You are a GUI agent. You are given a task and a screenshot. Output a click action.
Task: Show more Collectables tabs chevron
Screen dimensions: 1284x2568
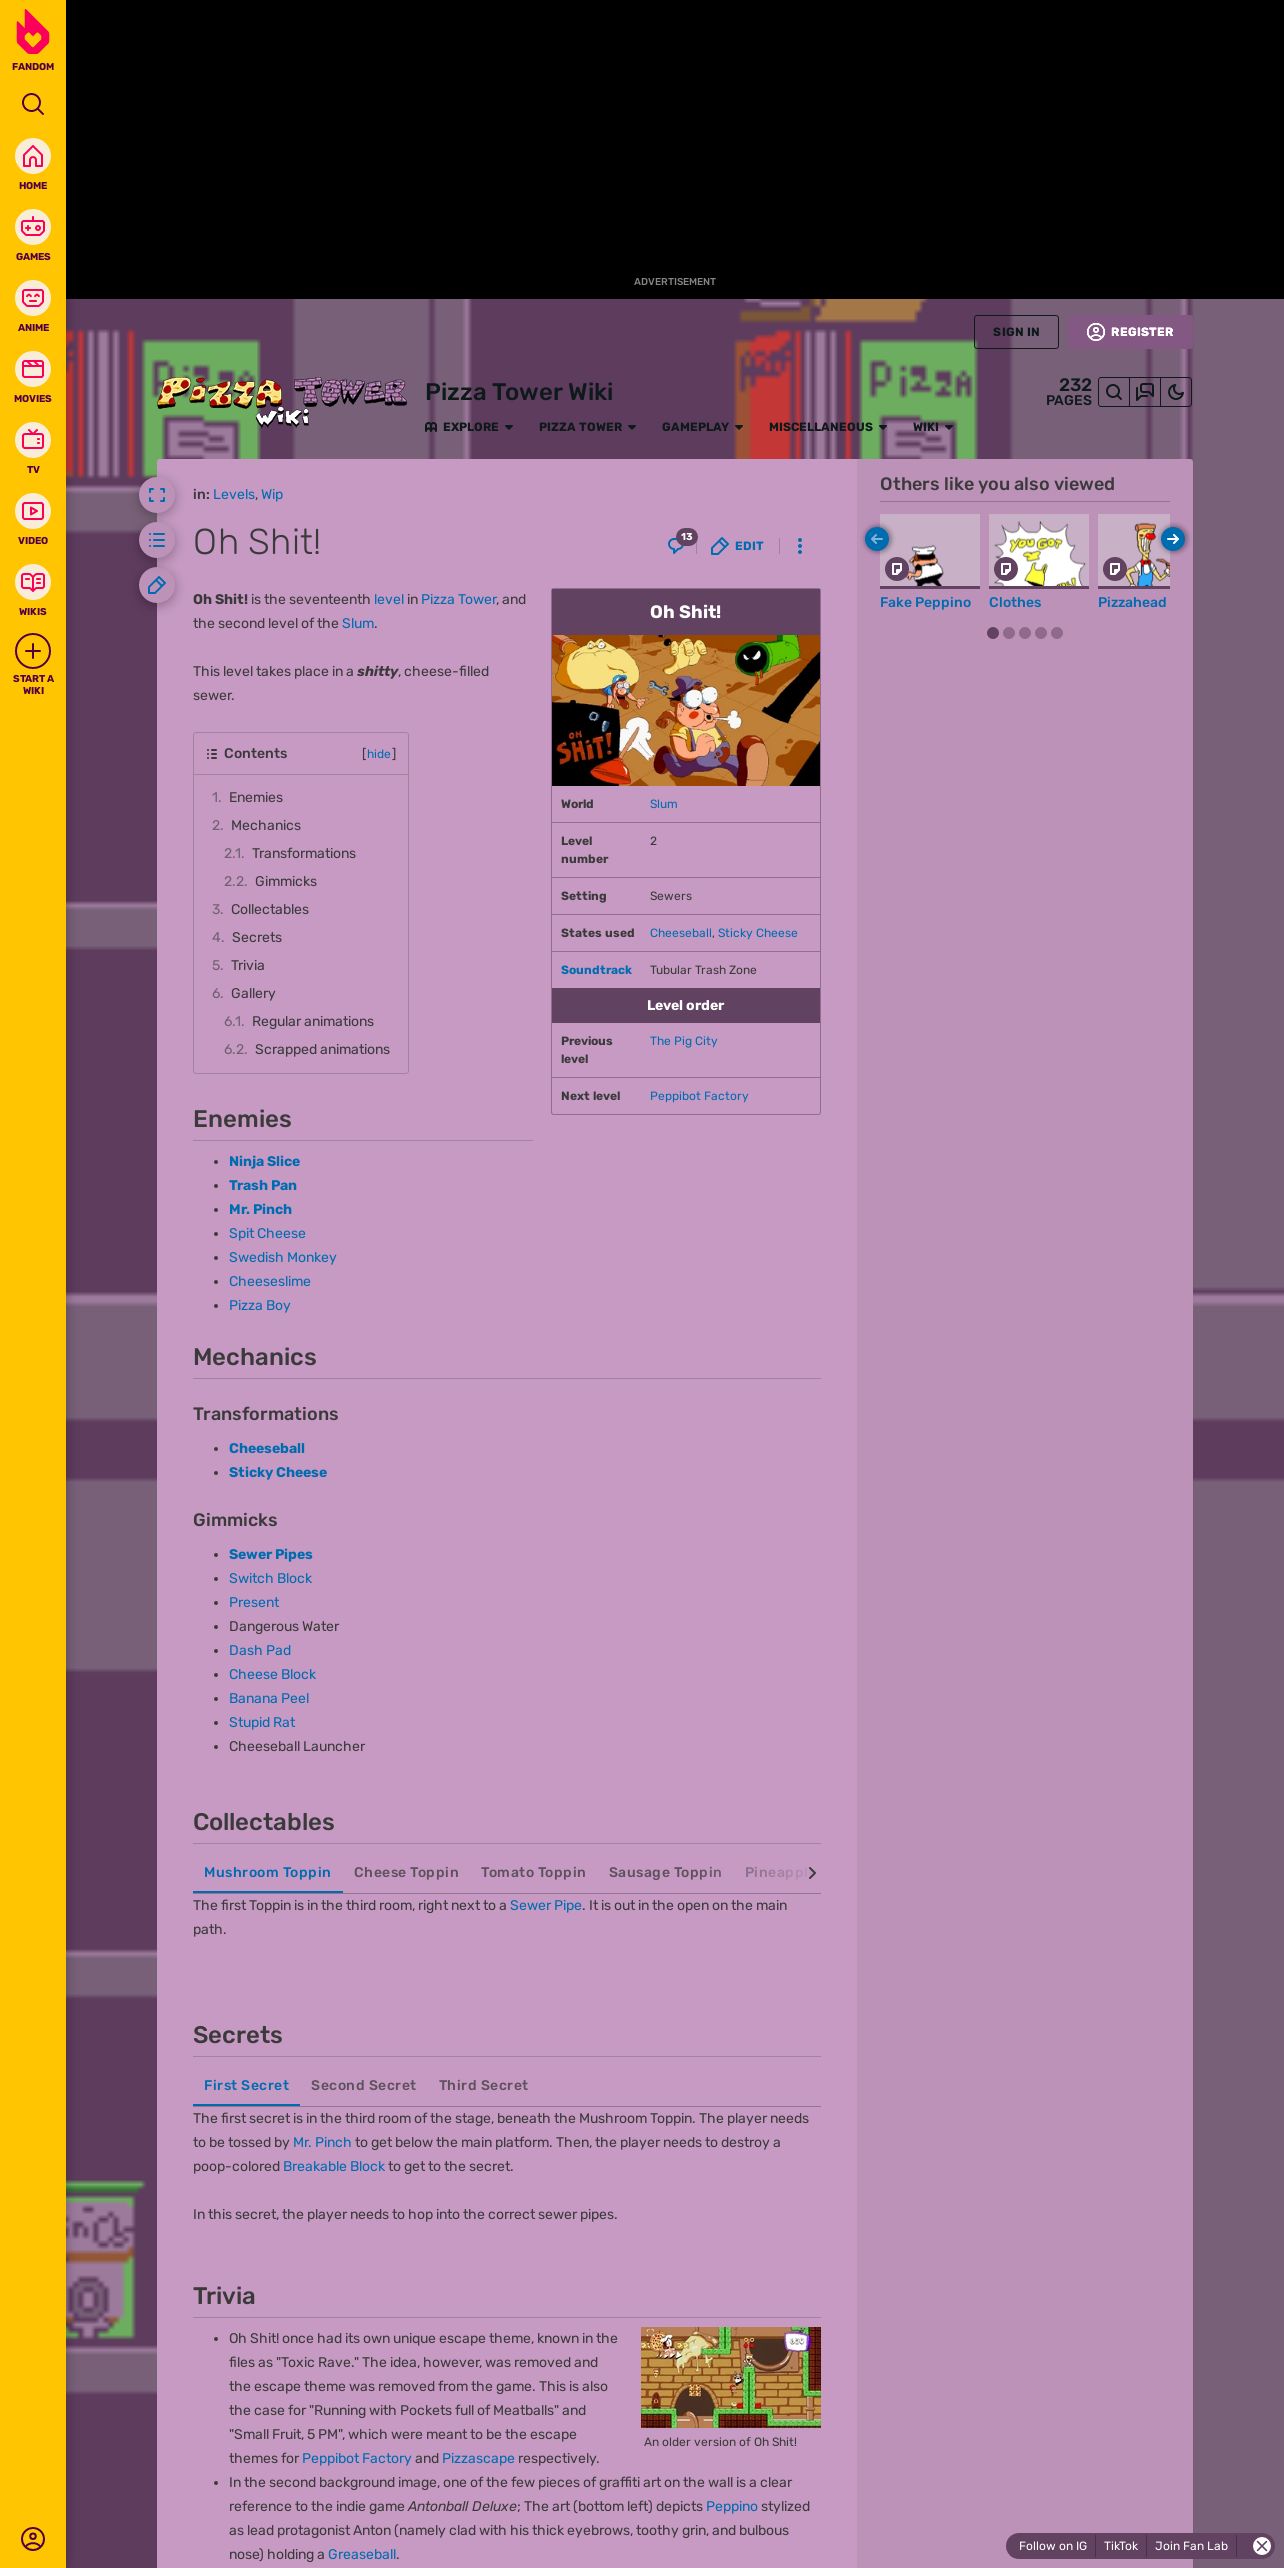812,1873
